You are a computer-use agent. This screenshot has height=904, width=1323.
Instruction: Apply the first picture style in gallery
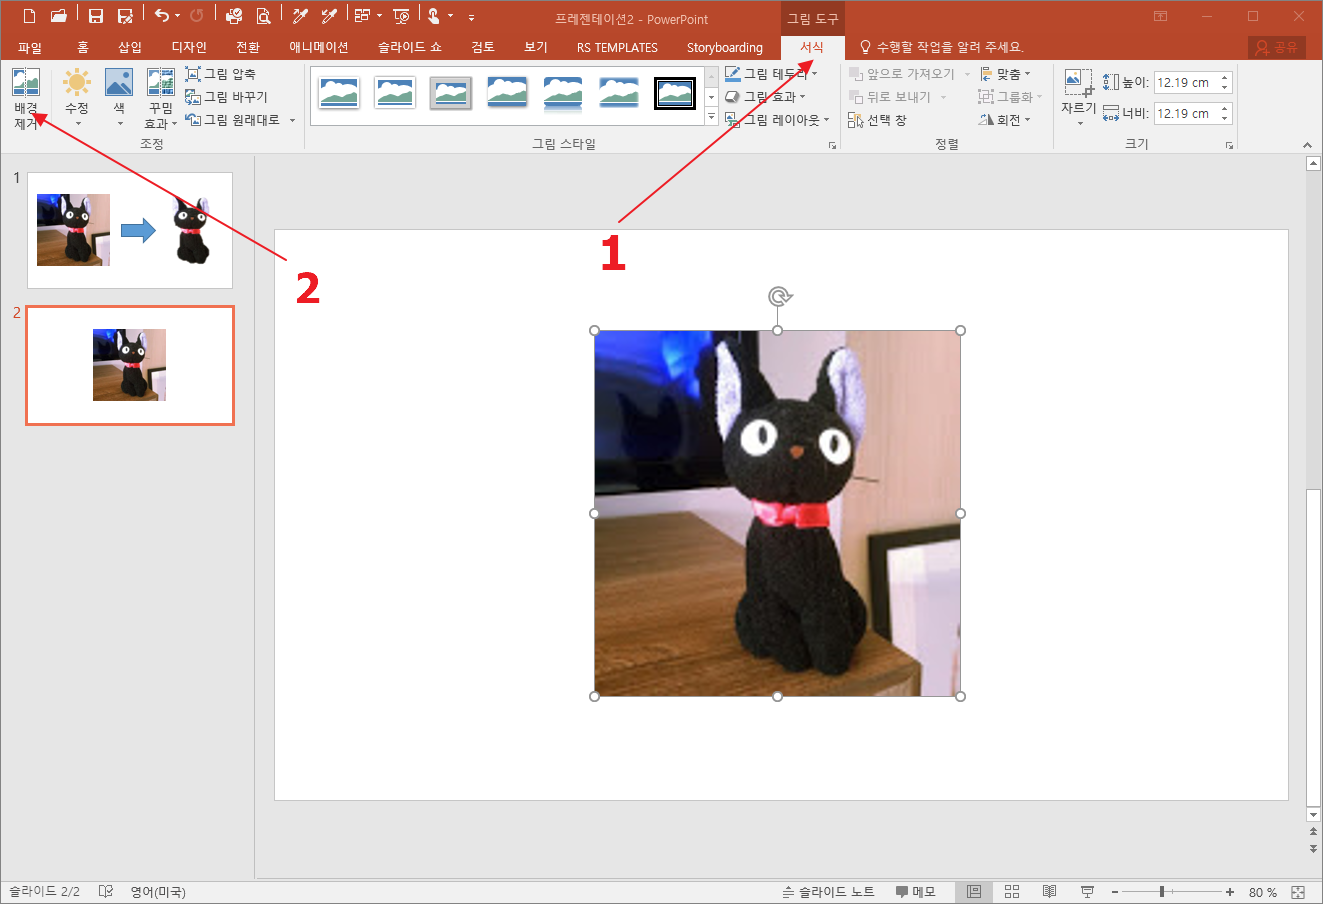(339, 93)
